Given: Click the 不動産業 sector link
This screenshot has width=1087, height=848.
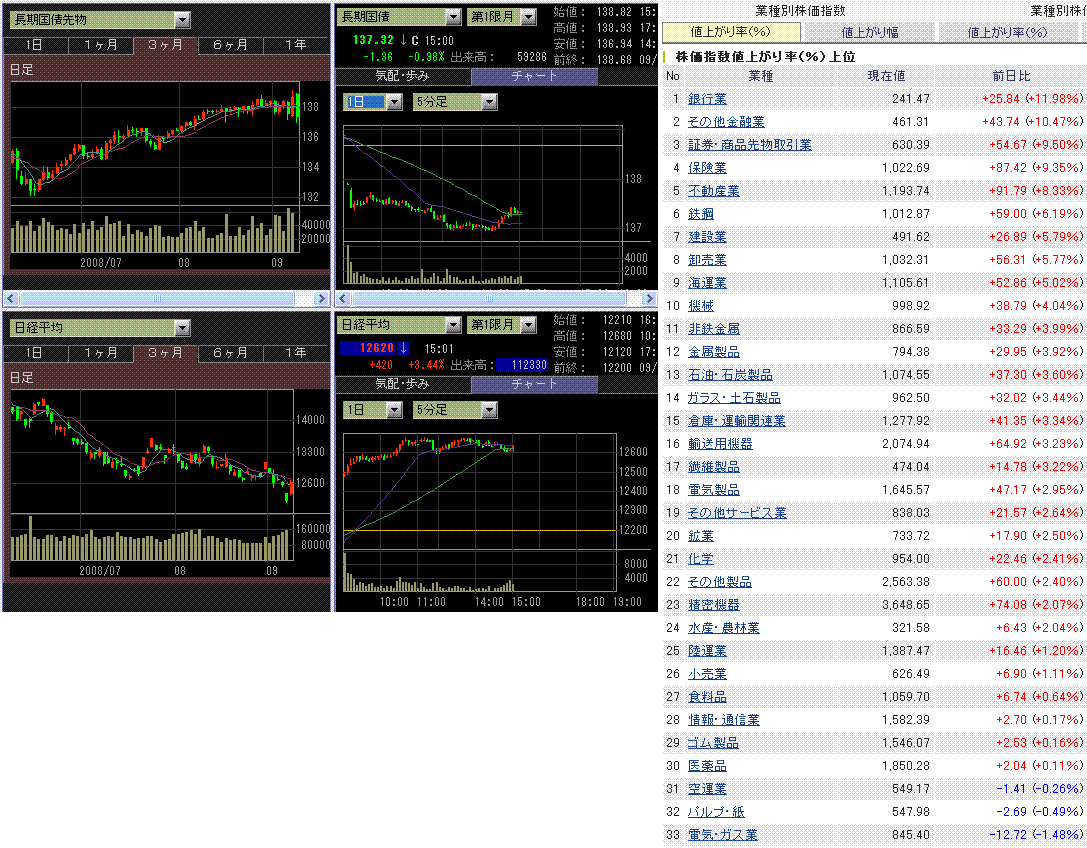Looking at the screenshot, I should click(714, 191).
